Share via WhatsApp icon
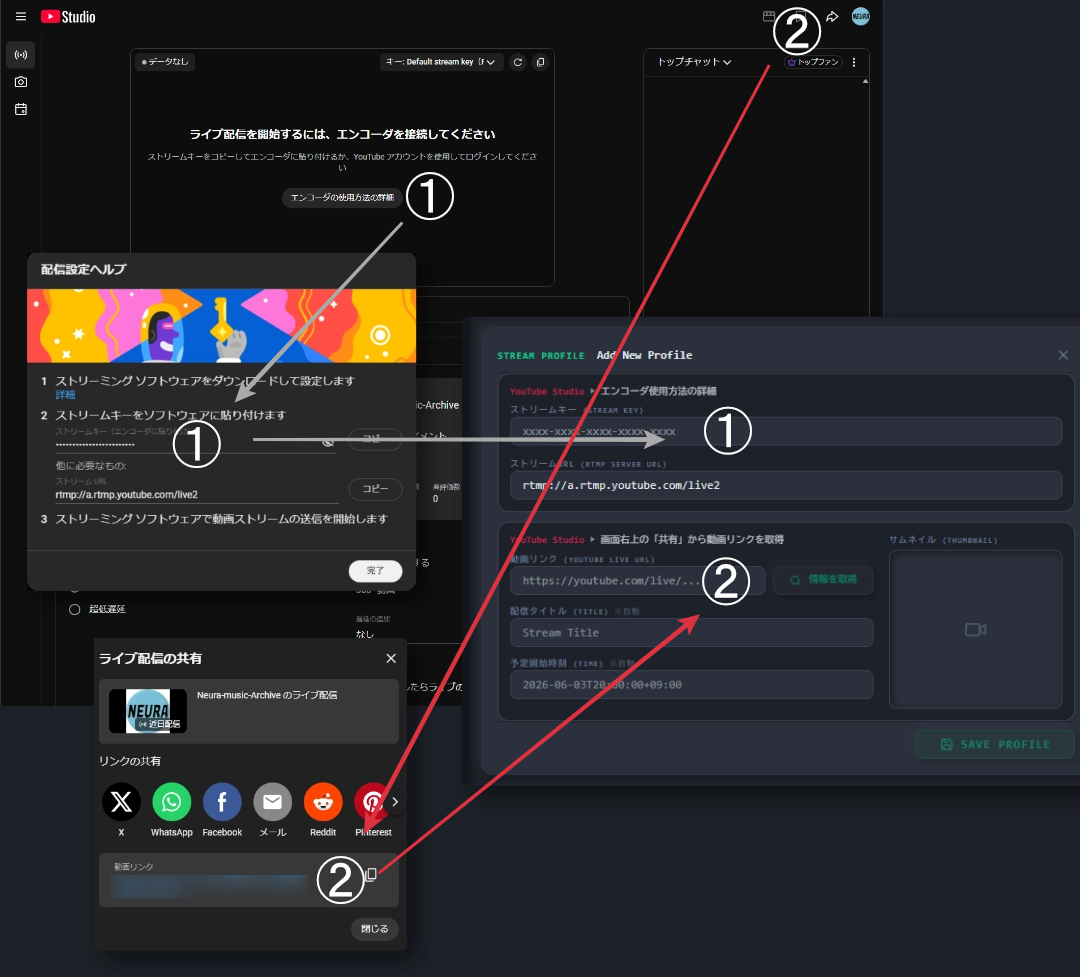This screenshot has width=1080, height=977. pos(172,802)
